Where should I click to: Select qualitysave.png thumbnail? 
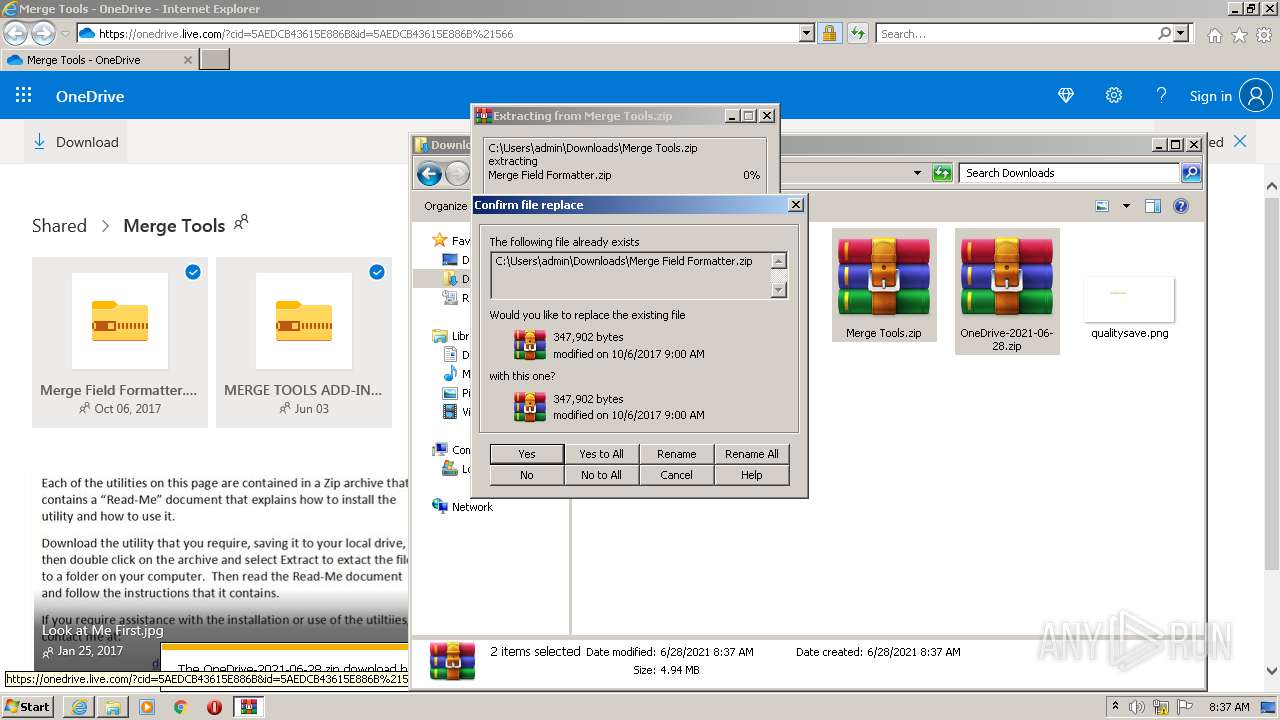1130,307
